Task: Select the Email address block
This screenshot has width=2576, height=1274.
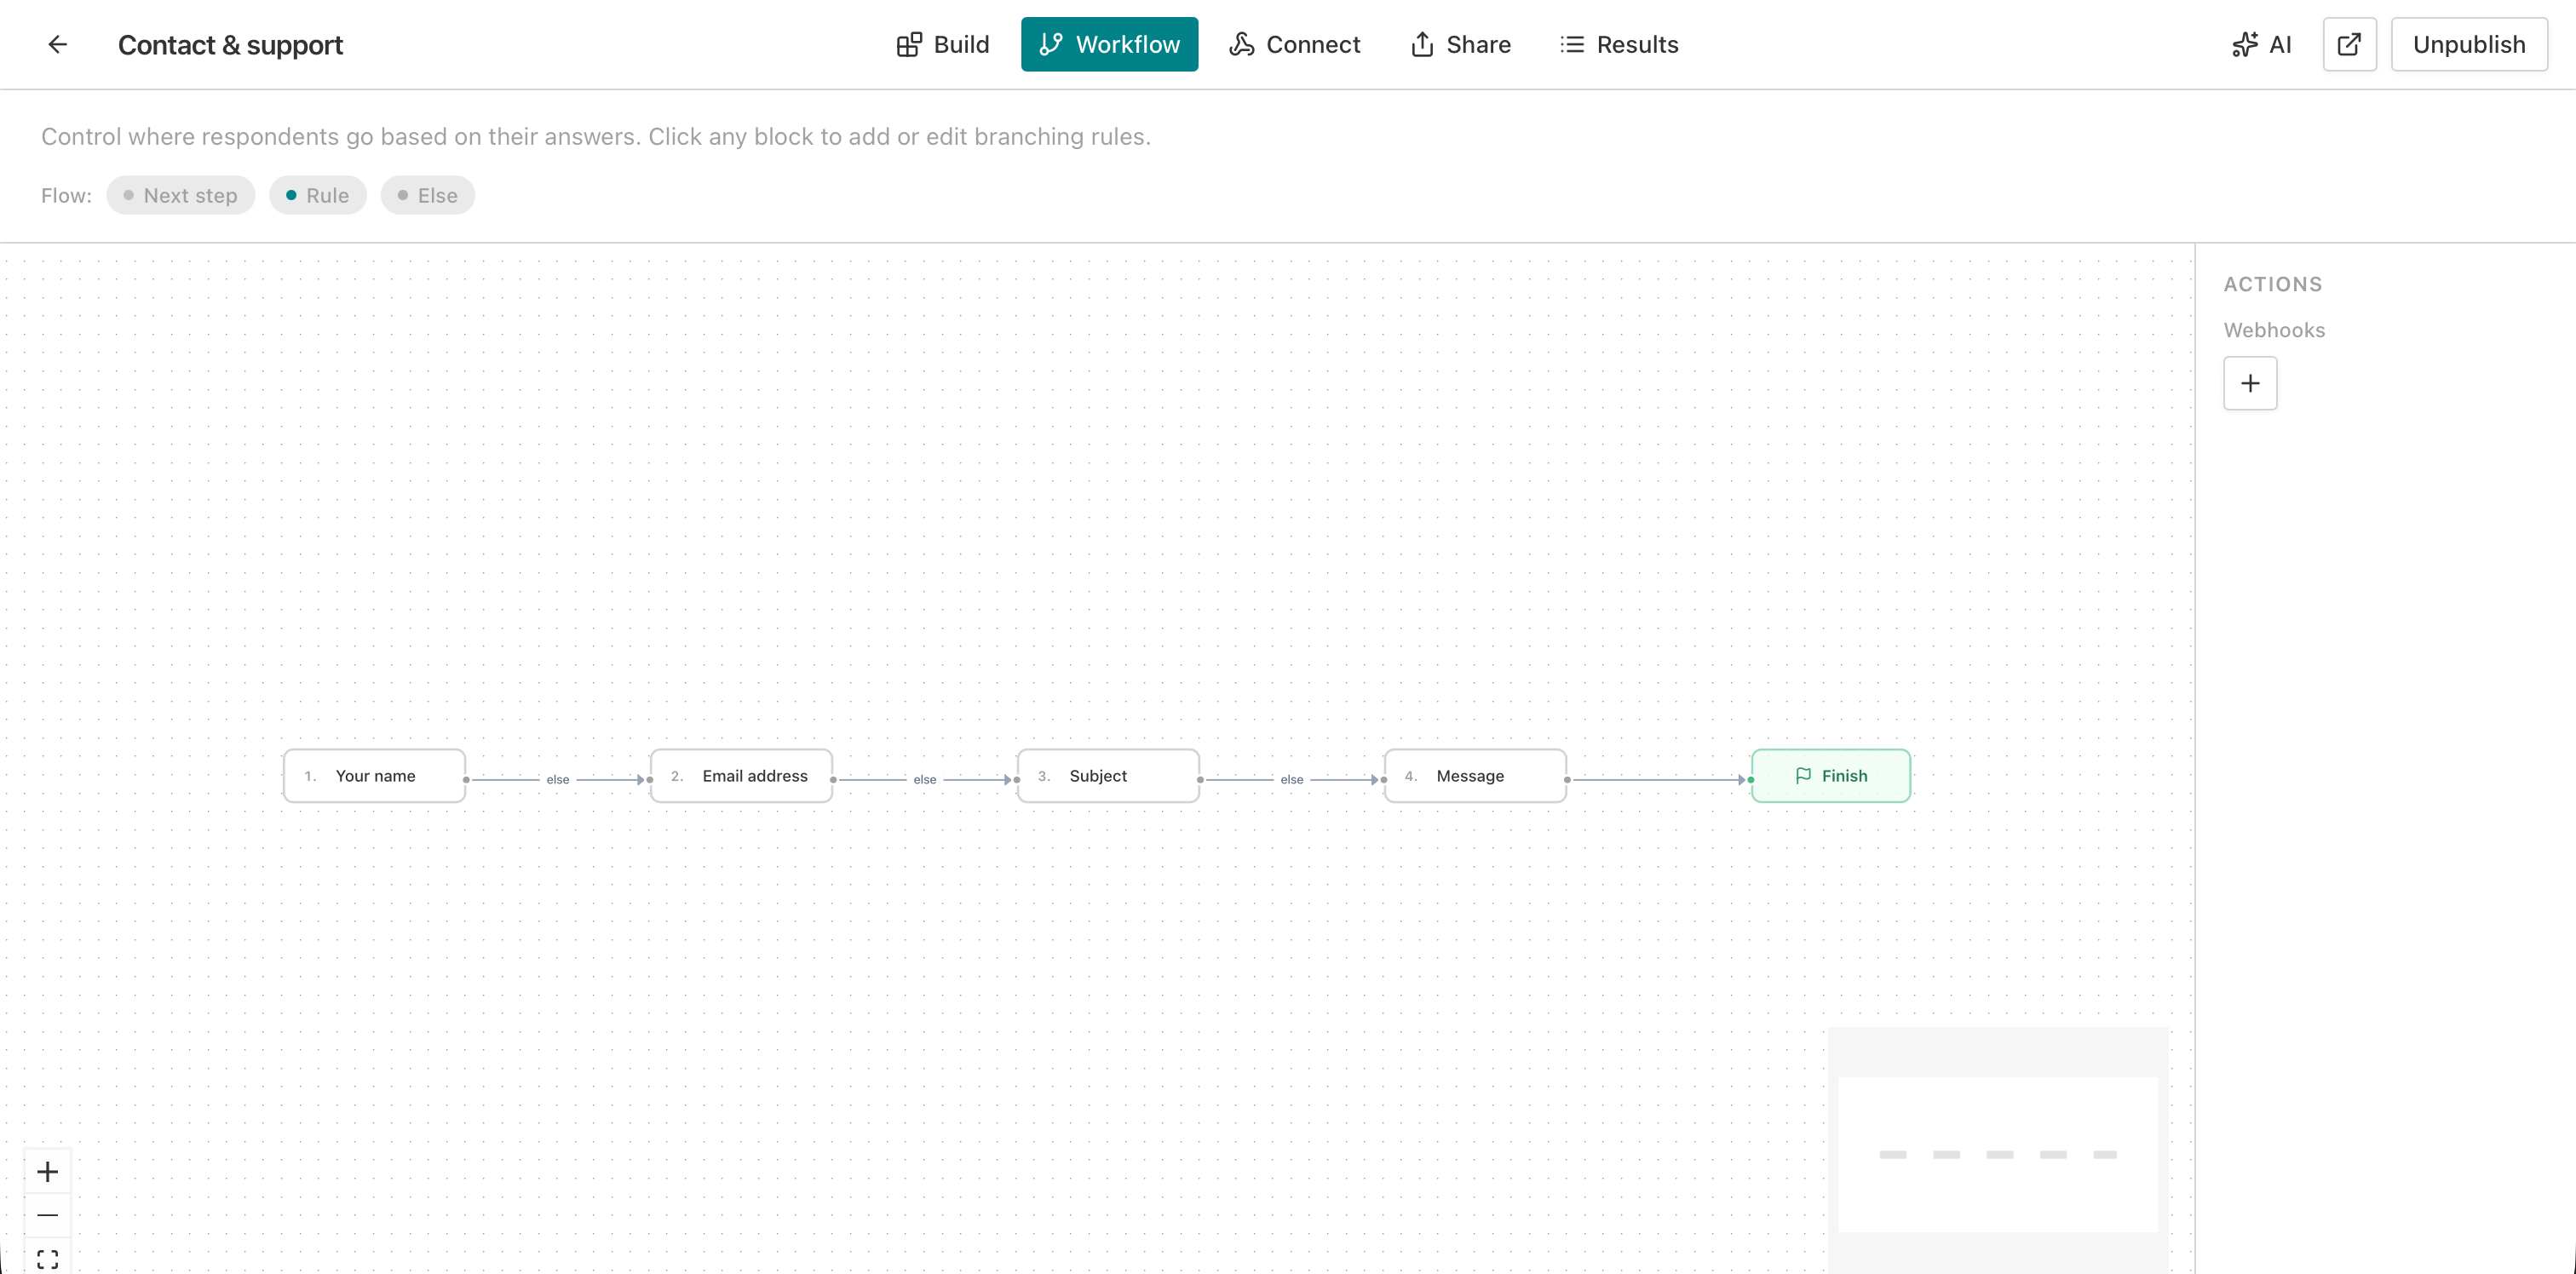Action: pyautogui.click(x=741, y=775)
